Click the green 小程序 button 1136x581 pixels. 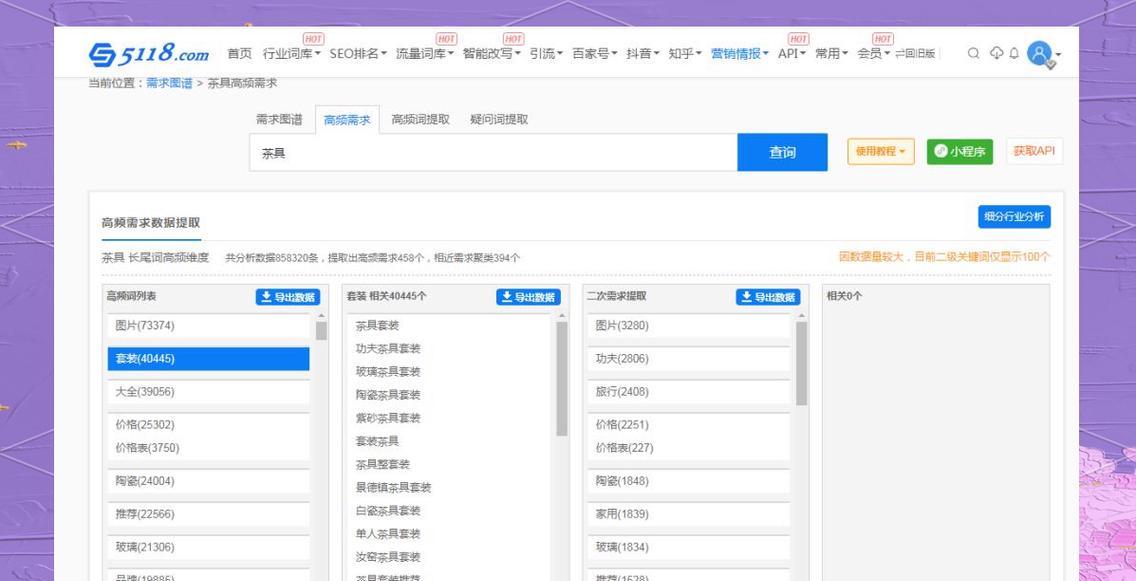click(960, 151)
